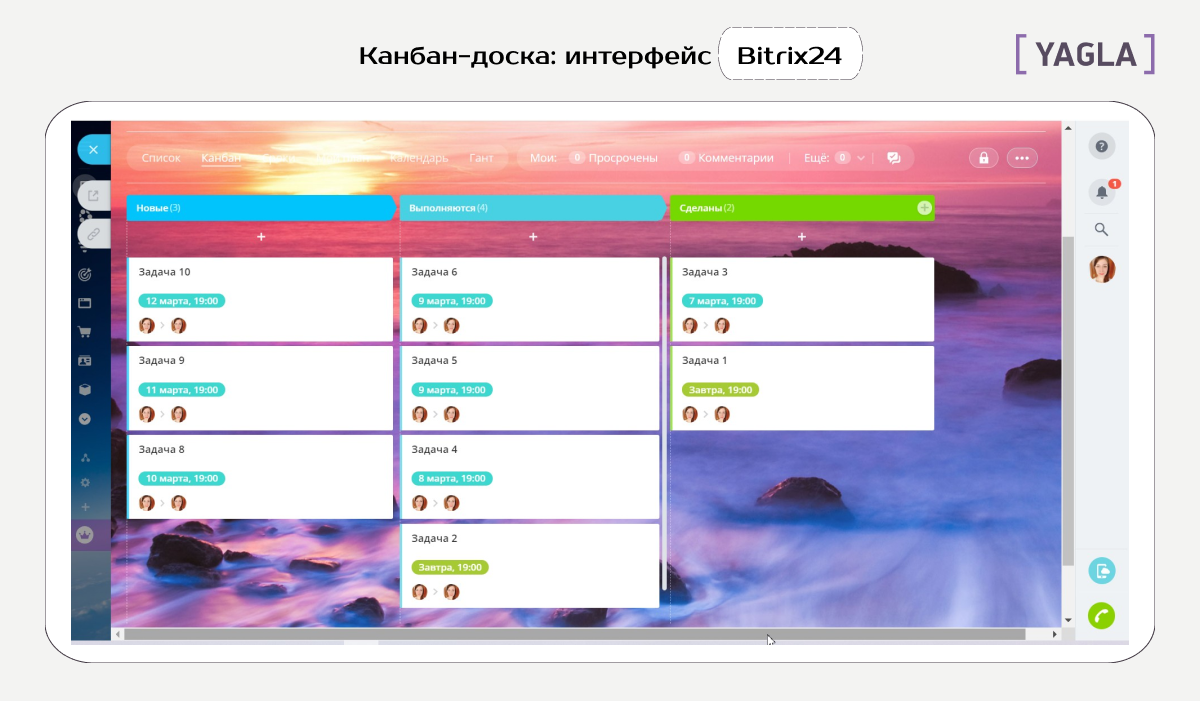Click the chat bubbles read-all icon
This screenshot has width=1200, height=701.
pyautogui.click(x=894, y=158)
